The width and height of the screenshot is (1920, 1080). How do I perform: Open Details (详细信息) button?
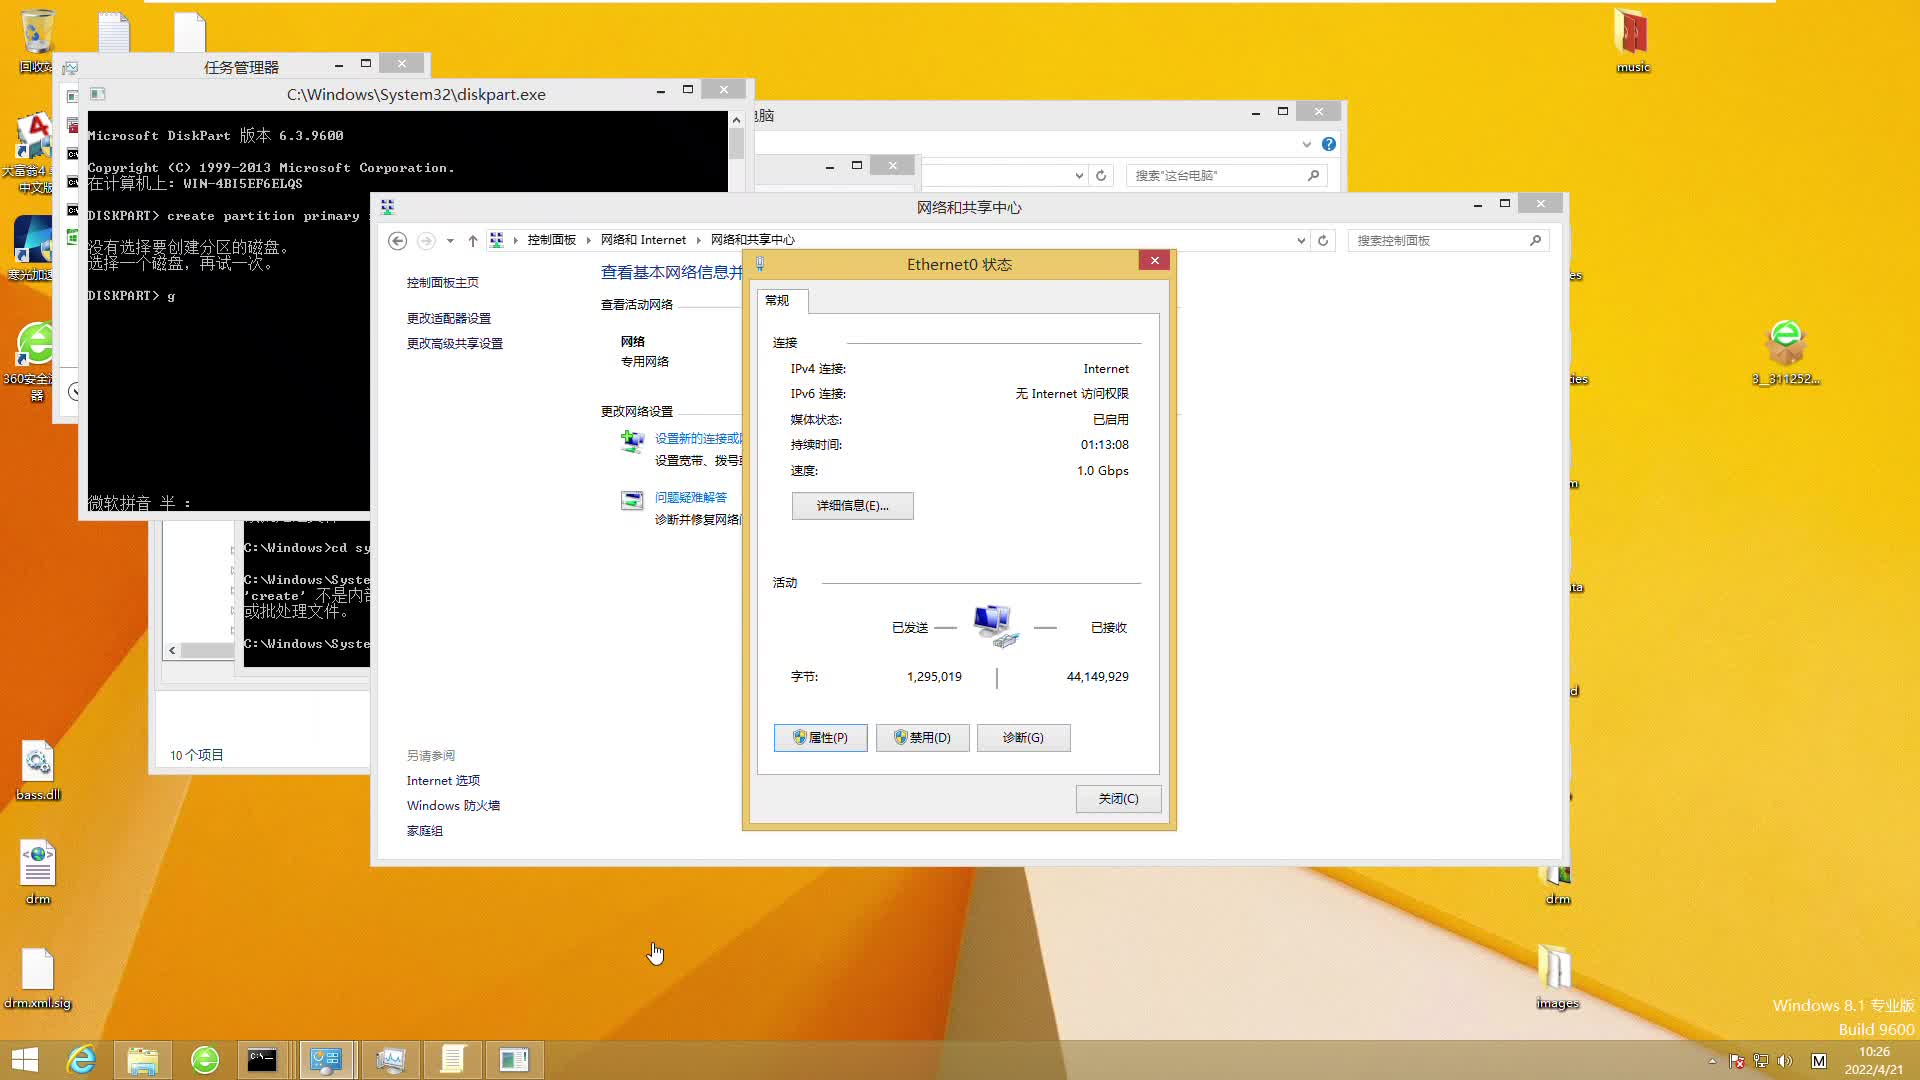tap(852, 506)
